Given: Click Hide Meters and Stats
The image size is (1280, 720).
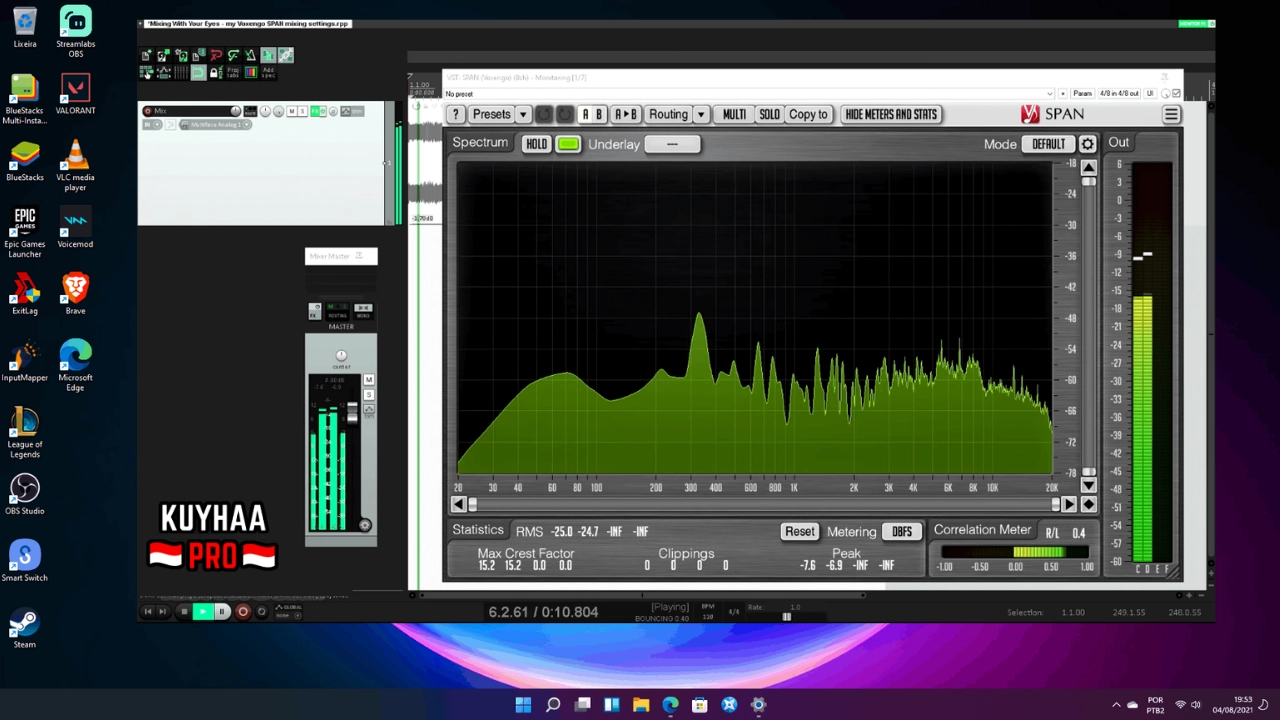Looking at the screenshot, I should click(891, 114).
